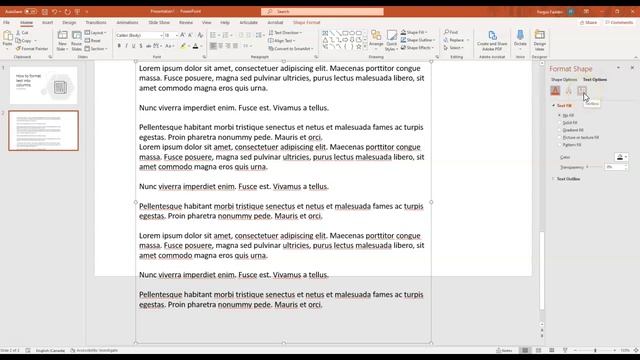Open the font name combo box
The image size is (640, 360).
click(x=139, y=36)
